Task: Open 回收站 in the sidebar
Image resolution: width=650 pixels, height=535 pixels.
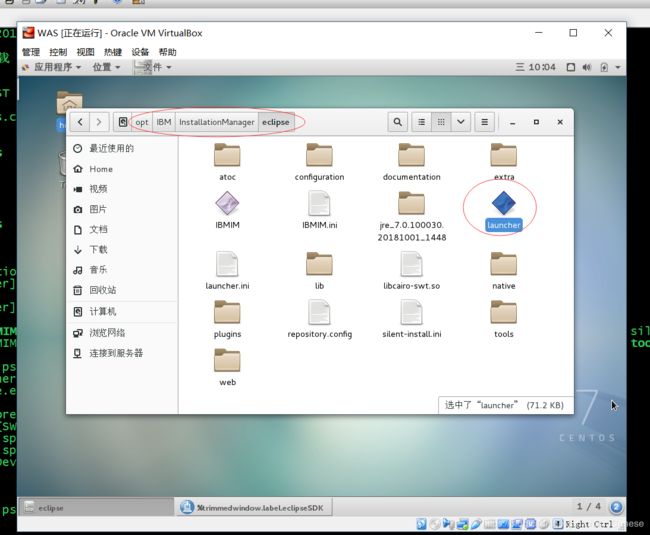Action: coord(122,290)
